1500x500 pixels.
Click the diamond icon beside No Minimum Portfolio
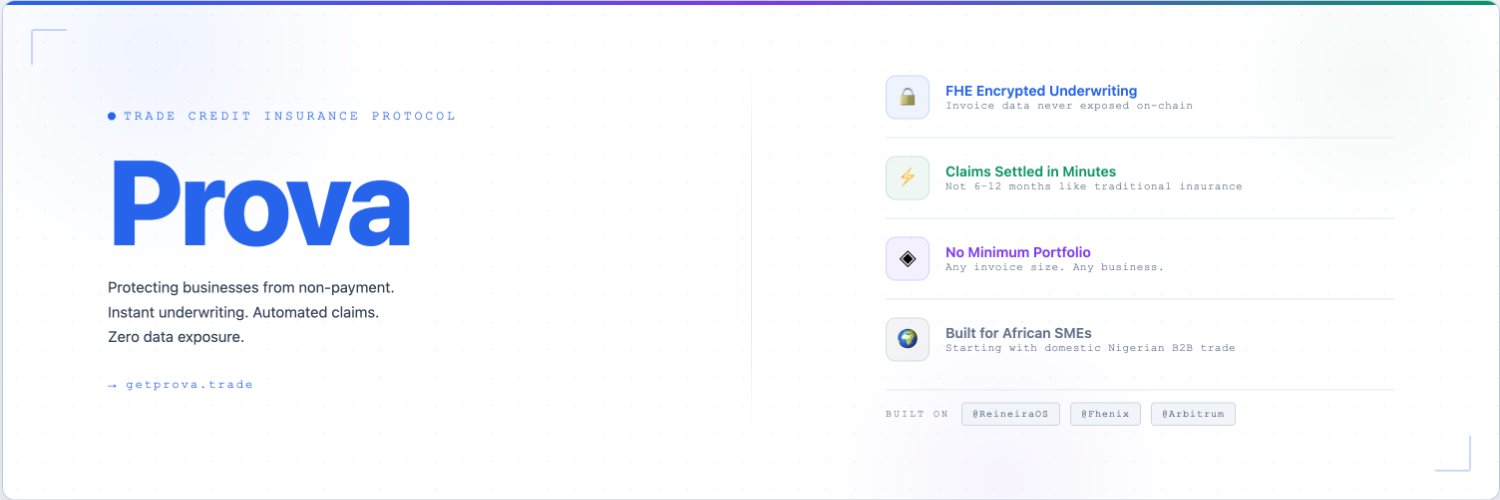[907, 259]
